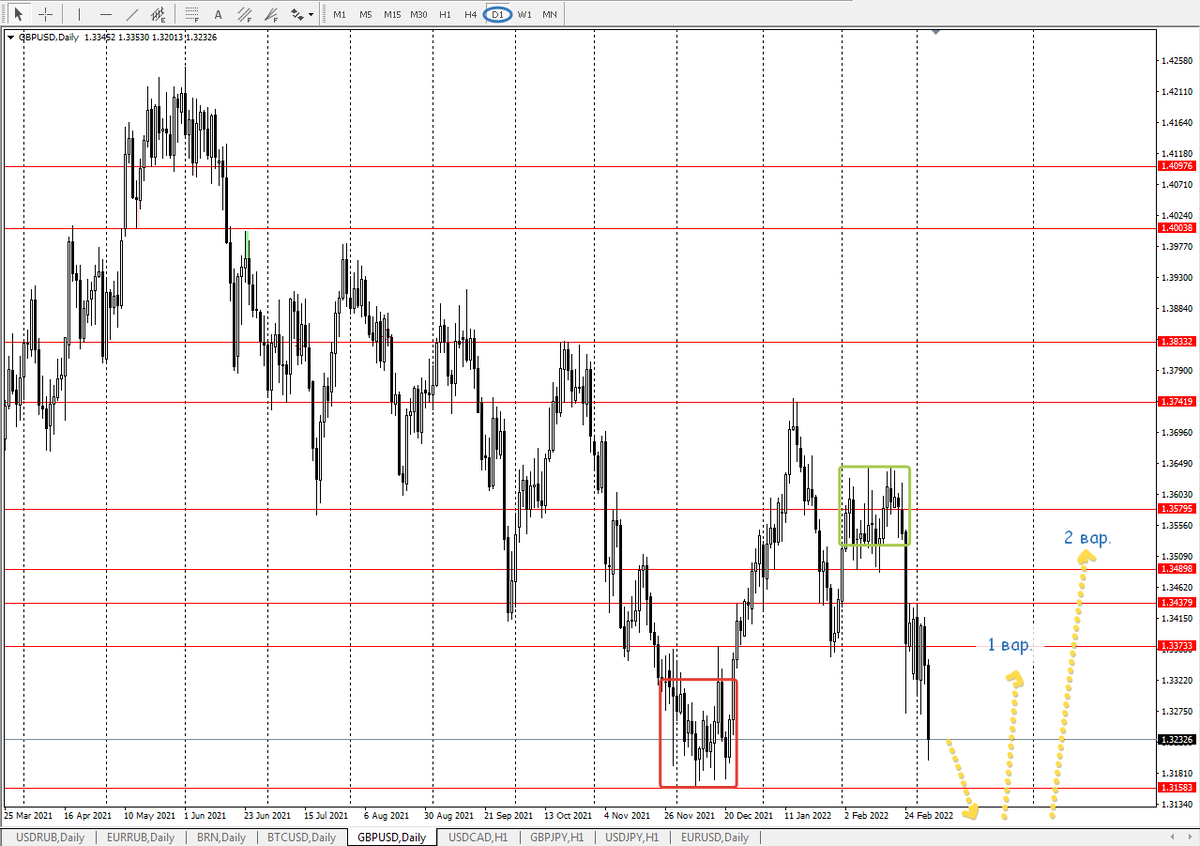Click the 1.31583 red price label
Image resolution: width=1200 pixels, height=846 pixels.
(x=1176, y=789)
